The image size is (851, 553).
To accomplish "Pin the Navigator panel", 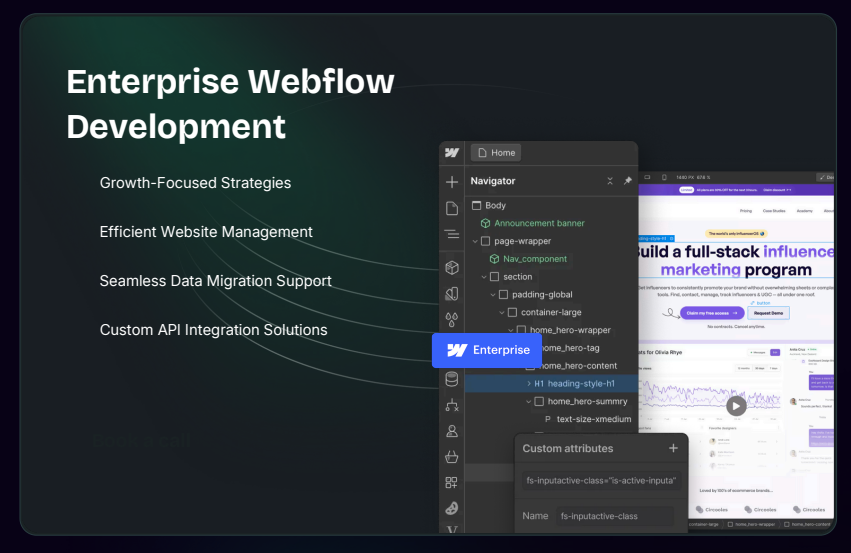I will tap(628, 181).
